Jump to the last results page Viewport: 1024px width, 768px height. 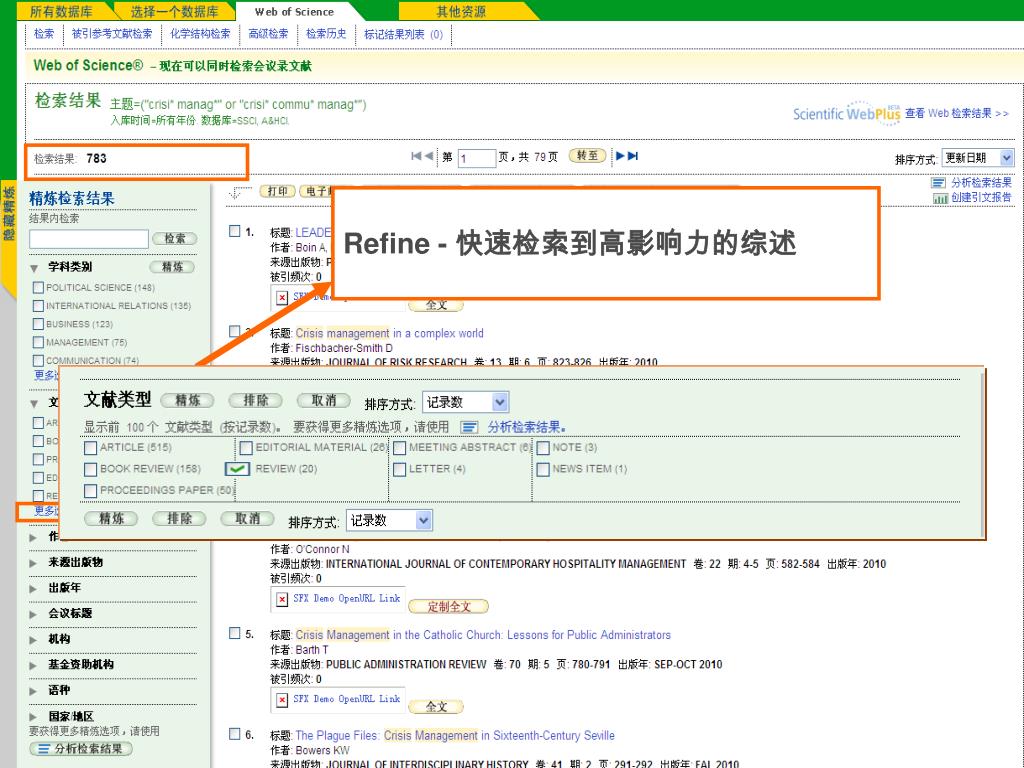pos(633,156)
